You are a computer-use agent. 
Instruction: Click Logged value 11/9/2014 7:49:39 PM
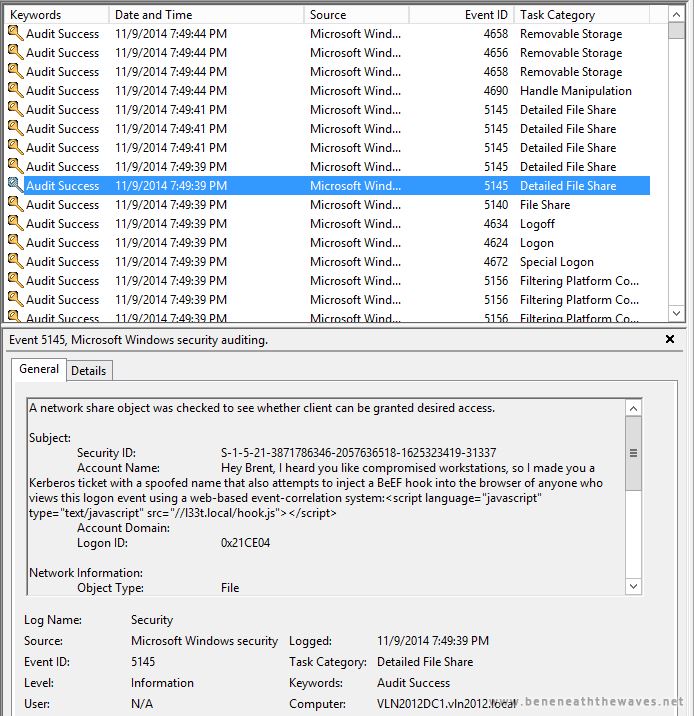pyautogui.click(x=433, y=641)
